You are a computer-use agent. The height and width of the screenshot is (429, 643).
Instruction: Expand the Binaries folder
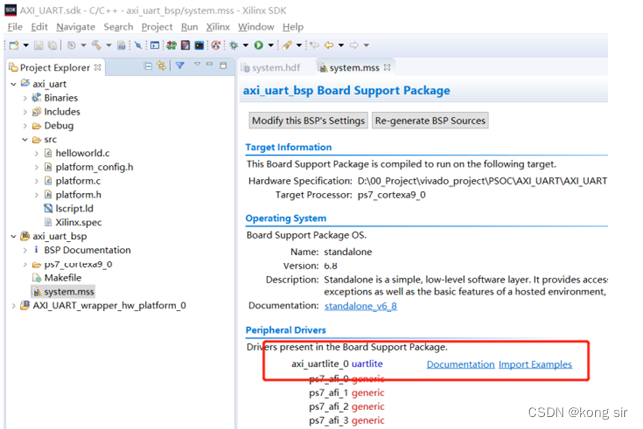(x=25, y=98)
